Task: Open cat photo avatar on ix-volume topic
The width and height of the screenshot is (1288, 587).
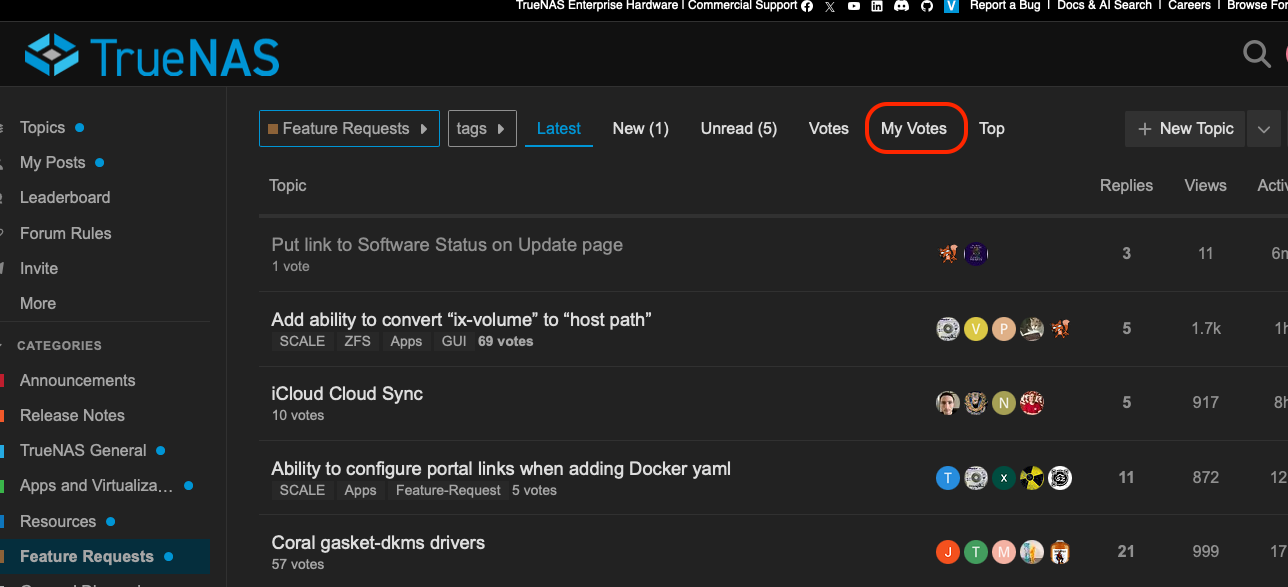Action: [1032, 328]
